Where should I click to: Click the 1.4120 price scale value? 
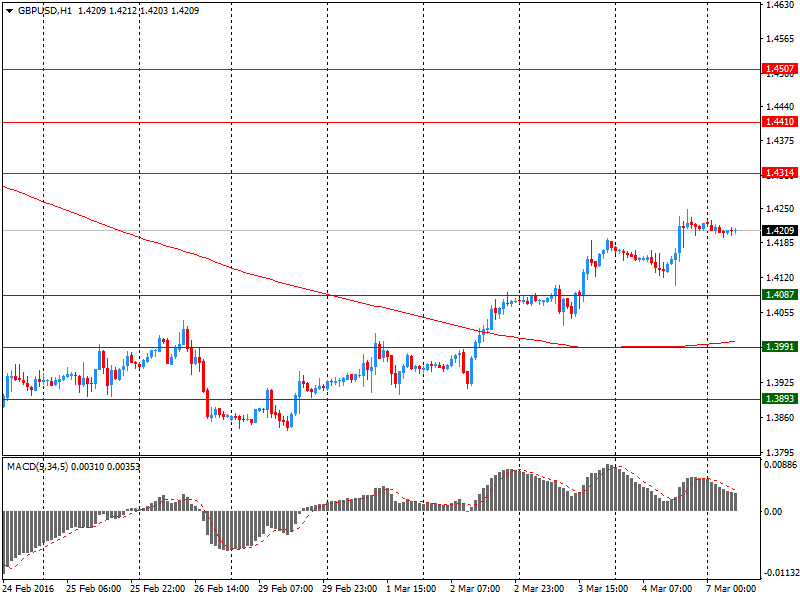[x=780, y=278]
